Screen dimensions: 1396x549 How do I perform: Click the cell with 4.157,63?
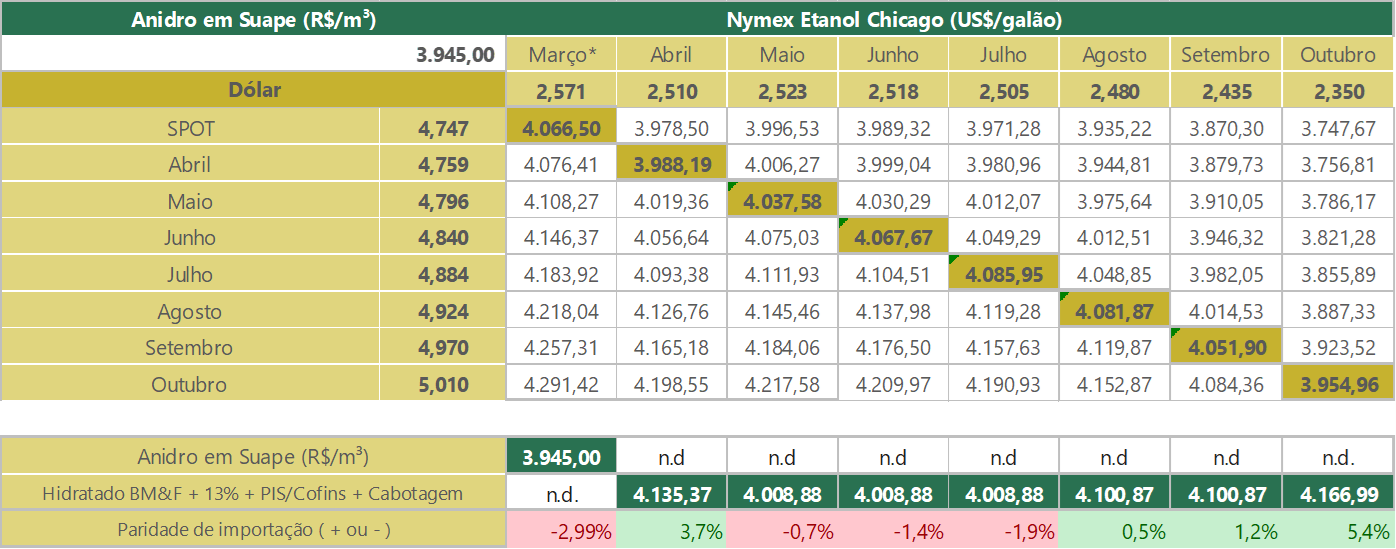coord(1004,348)
